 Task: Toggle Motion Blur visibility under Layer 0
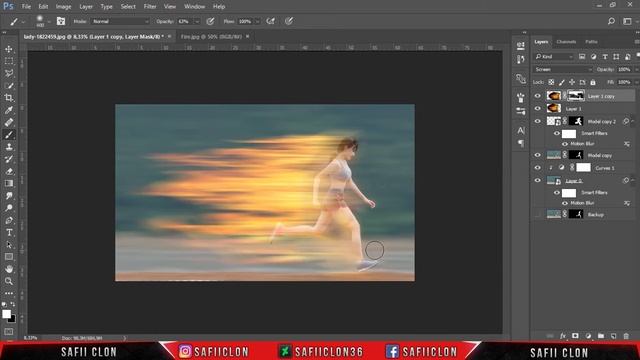click(x=565, y=203)
